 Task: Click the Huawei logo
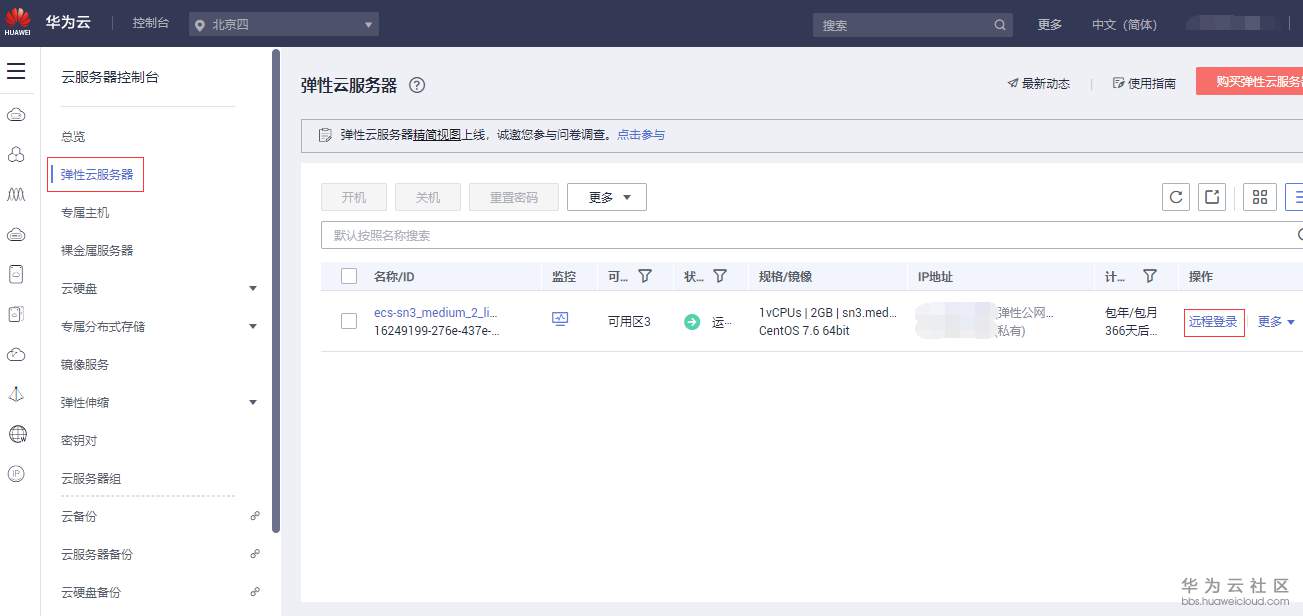click(18, 24)
